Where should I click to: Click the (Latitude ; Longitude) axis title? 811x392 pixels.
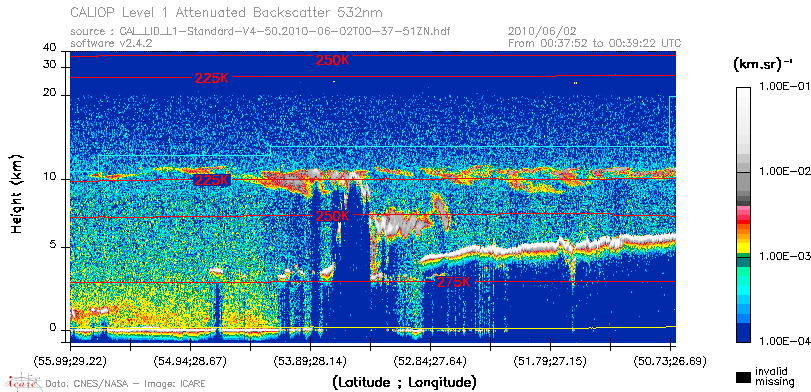(x=404, y=383)
